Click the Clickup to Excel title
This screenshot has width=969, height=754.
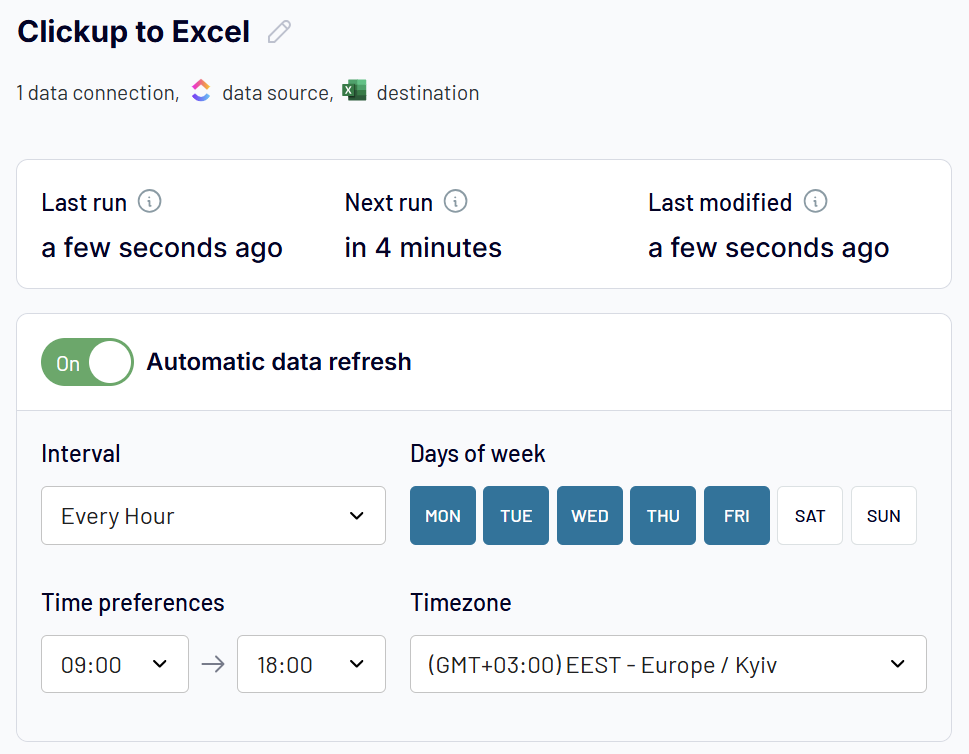click(133, 32)
